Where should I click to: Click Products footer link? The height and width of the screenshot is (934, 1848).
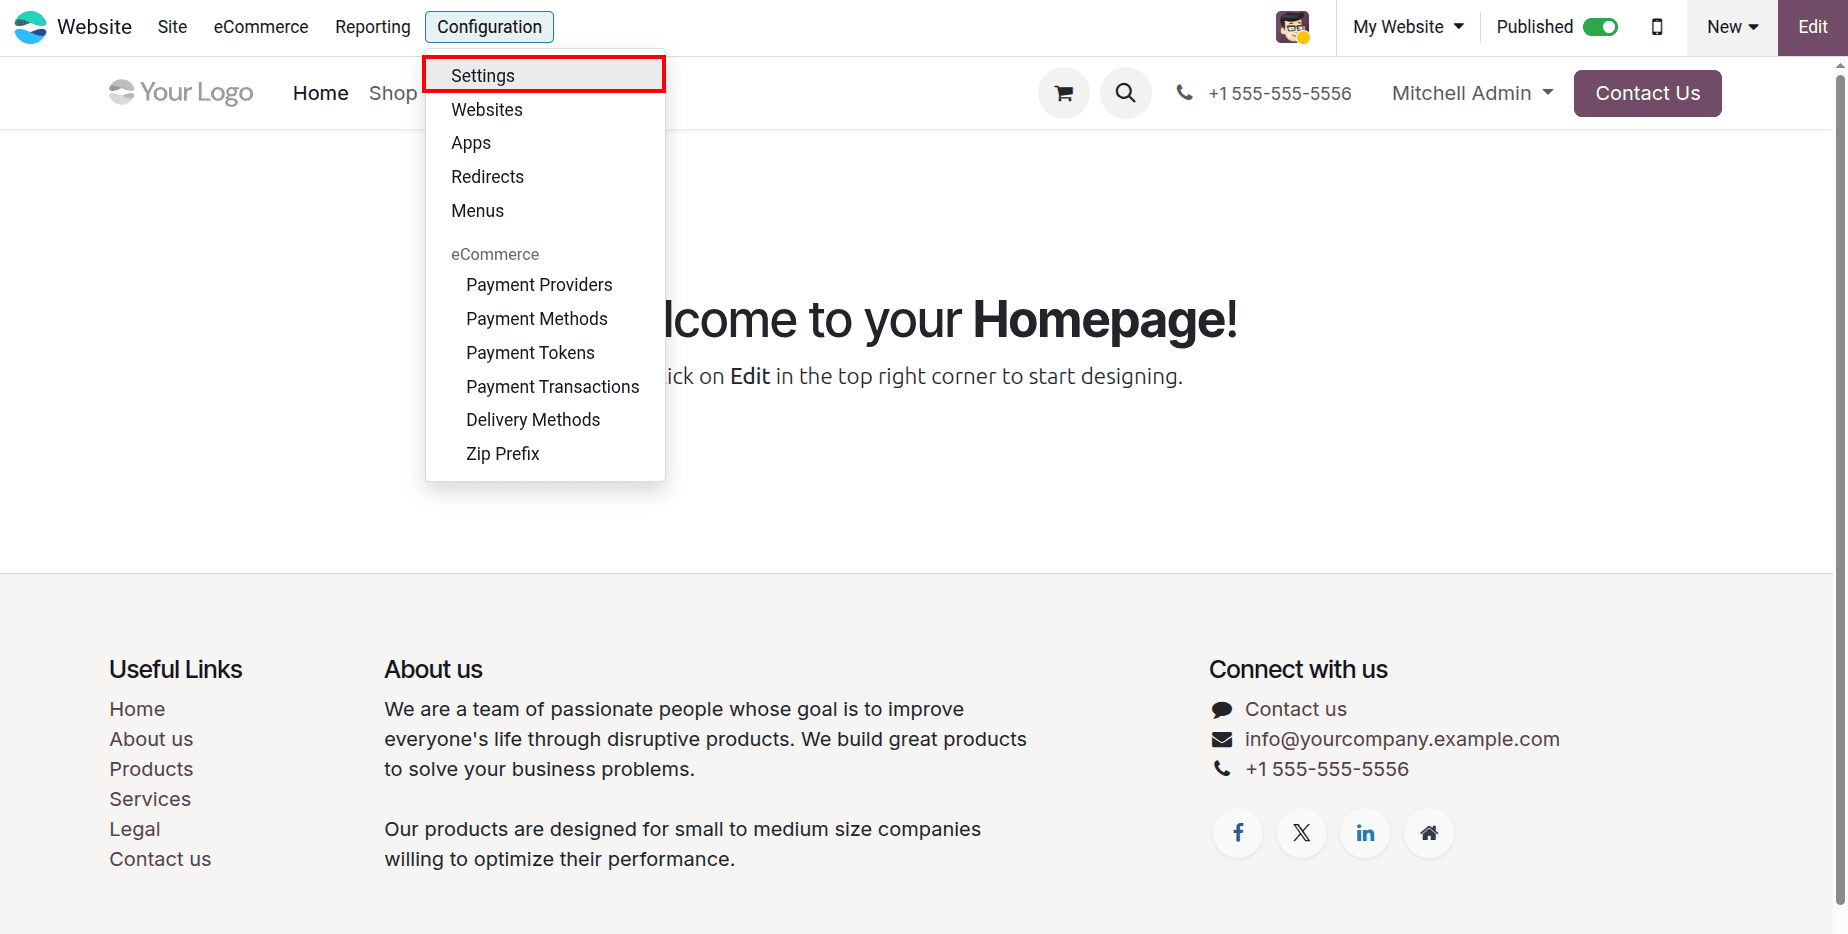pos(151,769)
